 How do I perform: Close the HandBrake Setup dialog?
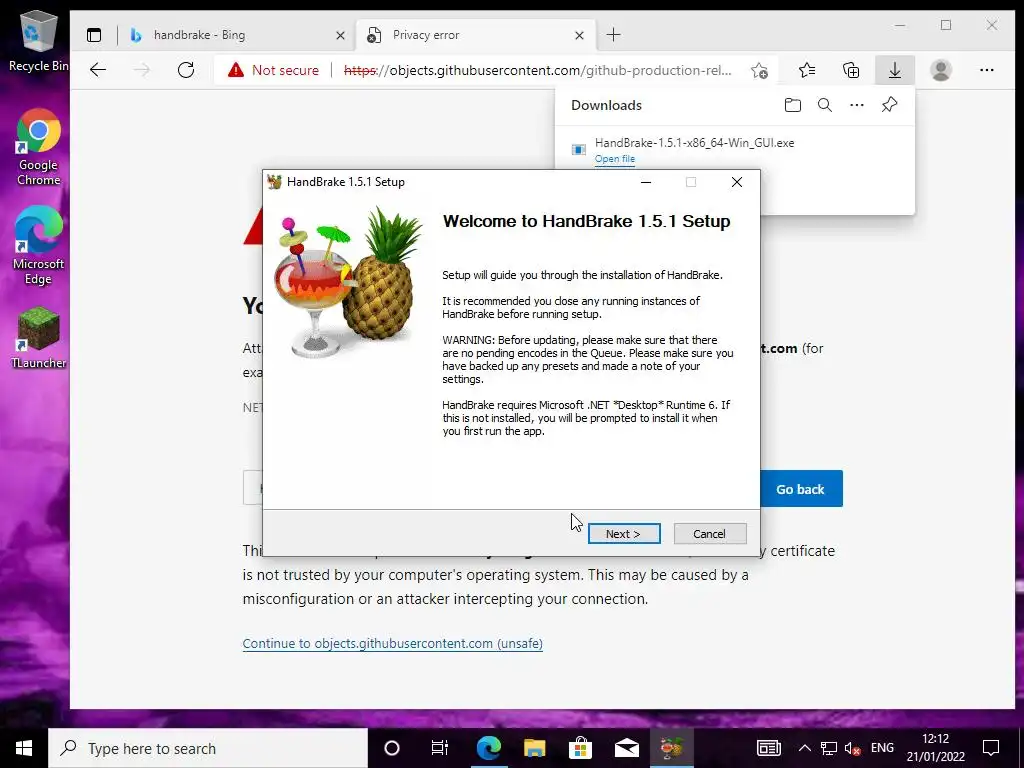737,182
